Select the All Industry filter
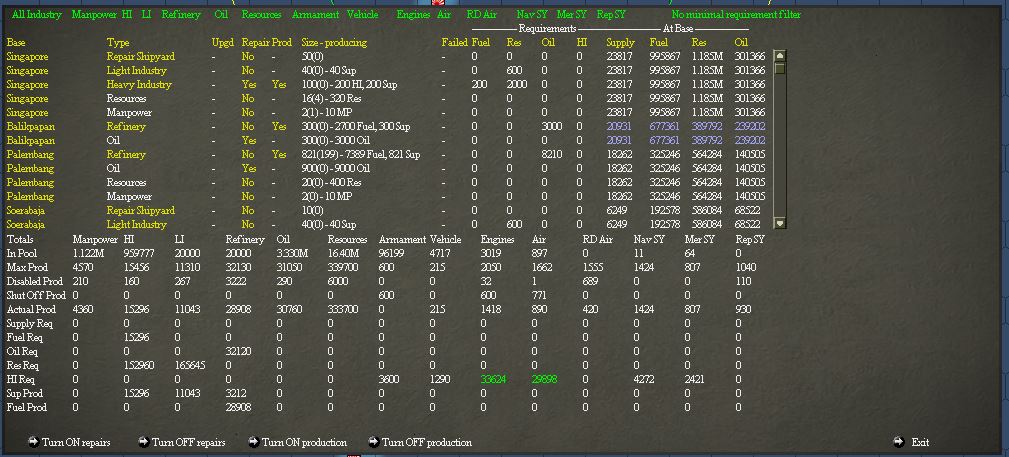 click(36, 14)
